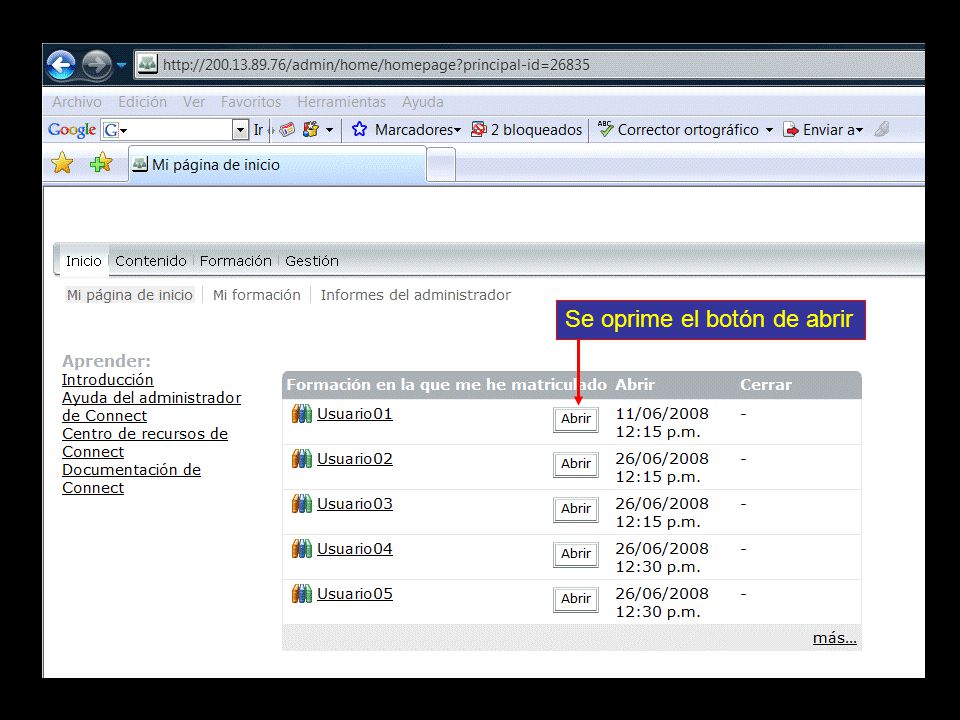Click the browser Forward arrow button

coord(97,64)
